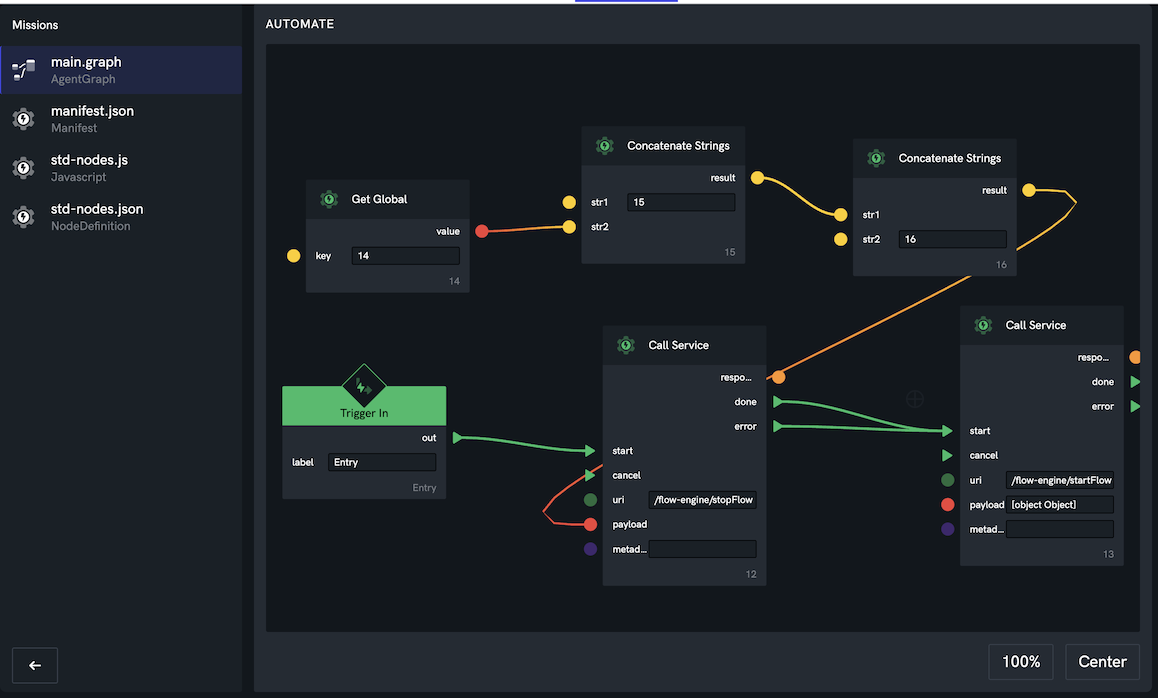Viewport: 1158px width, 698px height.
Task: Click the dark green uri port on node 13
Action: (x=948, y=480)
